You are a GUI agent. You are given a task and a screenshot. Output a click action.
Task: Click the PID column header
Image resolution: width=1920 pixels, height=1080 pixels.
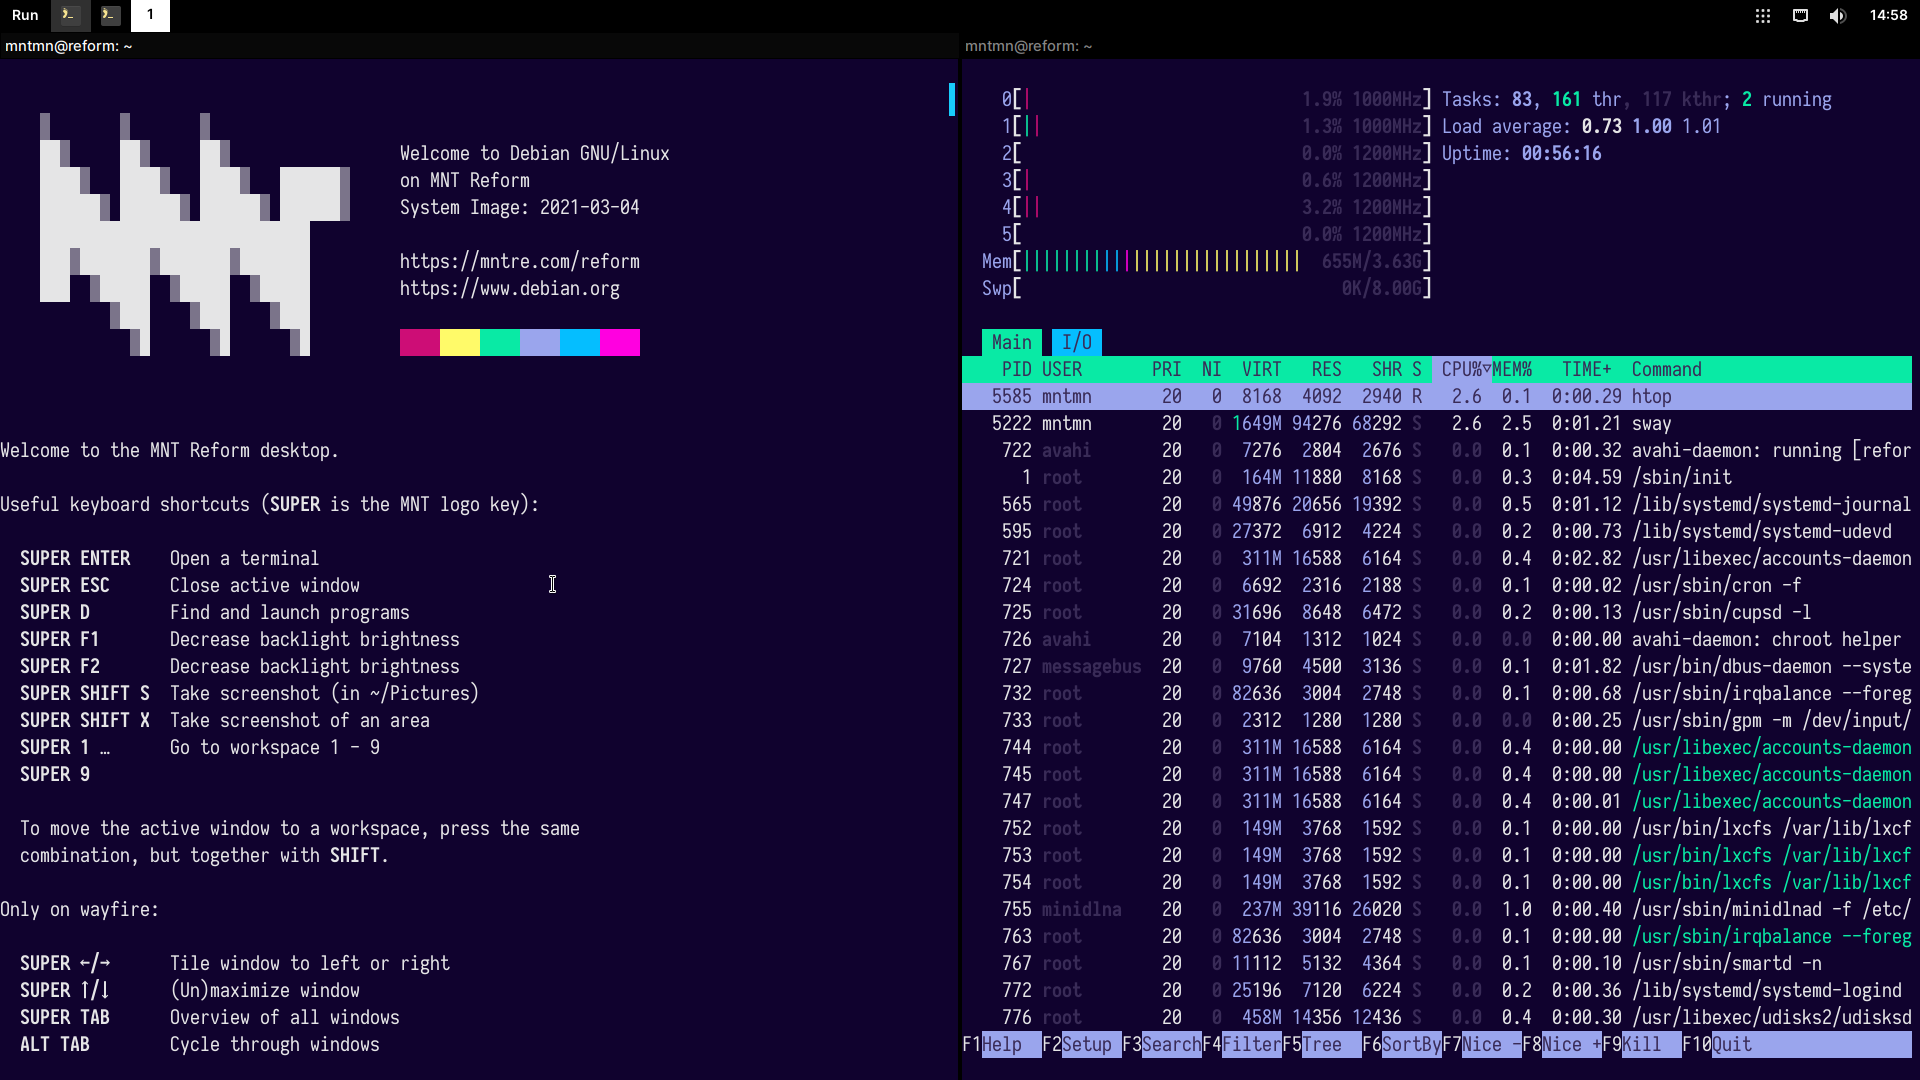1016,369
